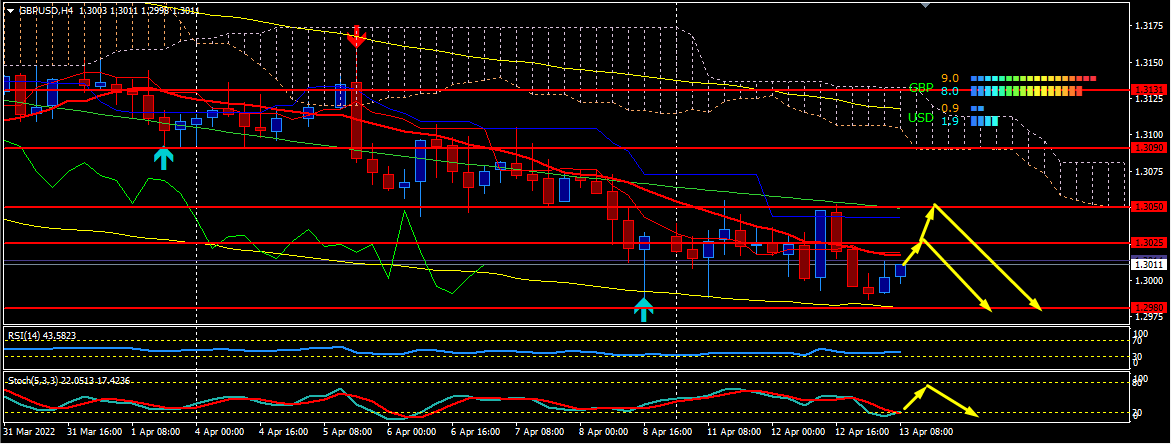Click the 20 level on Stoch scale

(x=1139, y=411)
